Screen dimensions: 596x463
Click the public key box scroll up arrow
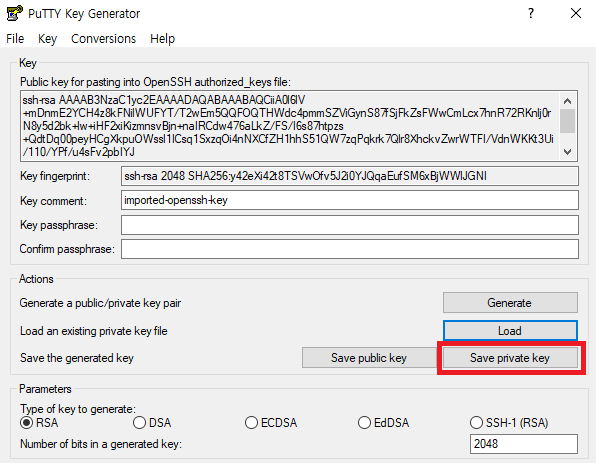click(x=567, y=101)
